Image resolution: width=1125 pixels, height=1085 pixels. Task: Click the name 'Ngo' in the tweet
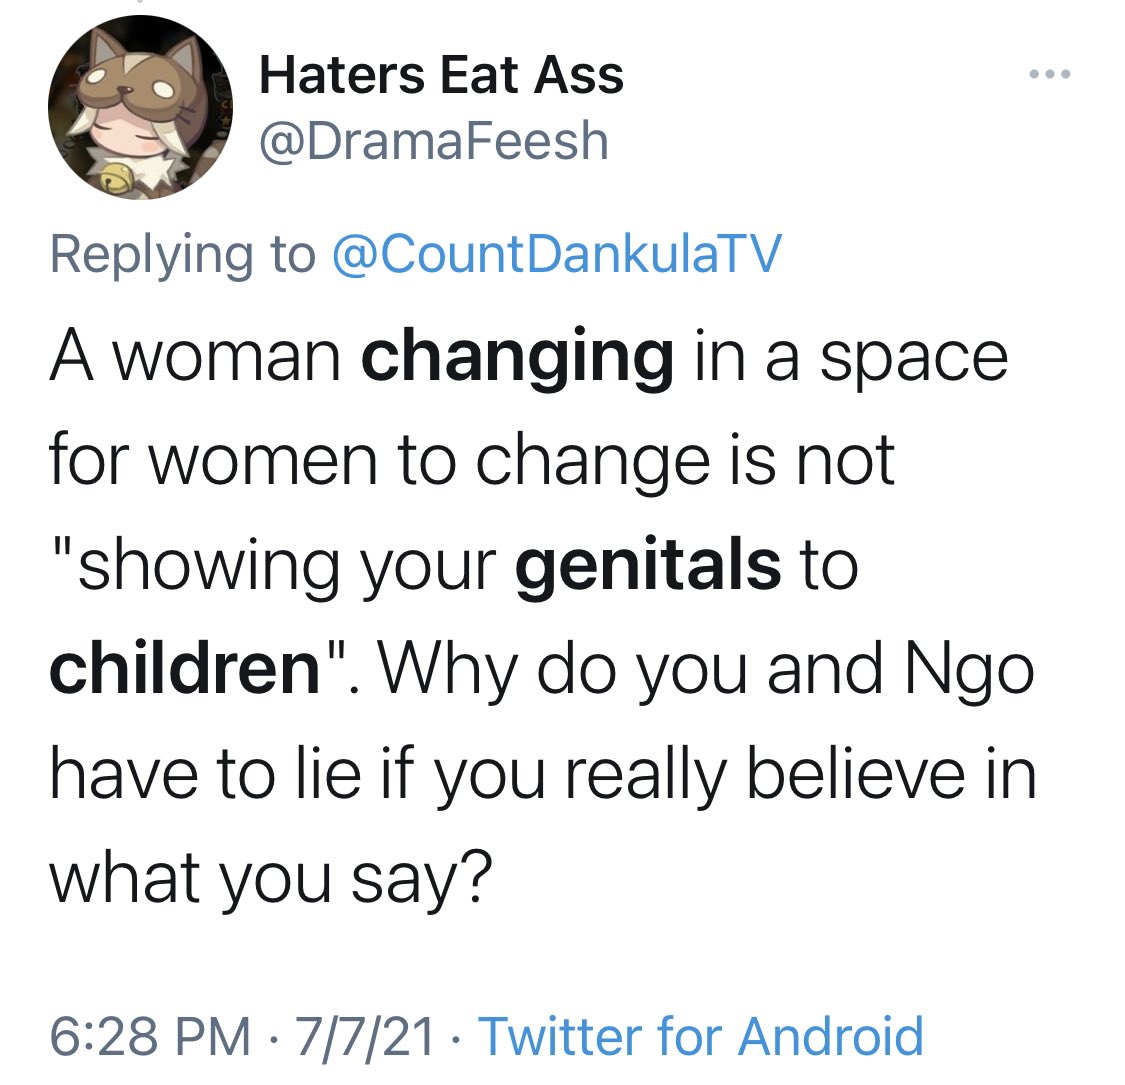(x=966, y=670)
